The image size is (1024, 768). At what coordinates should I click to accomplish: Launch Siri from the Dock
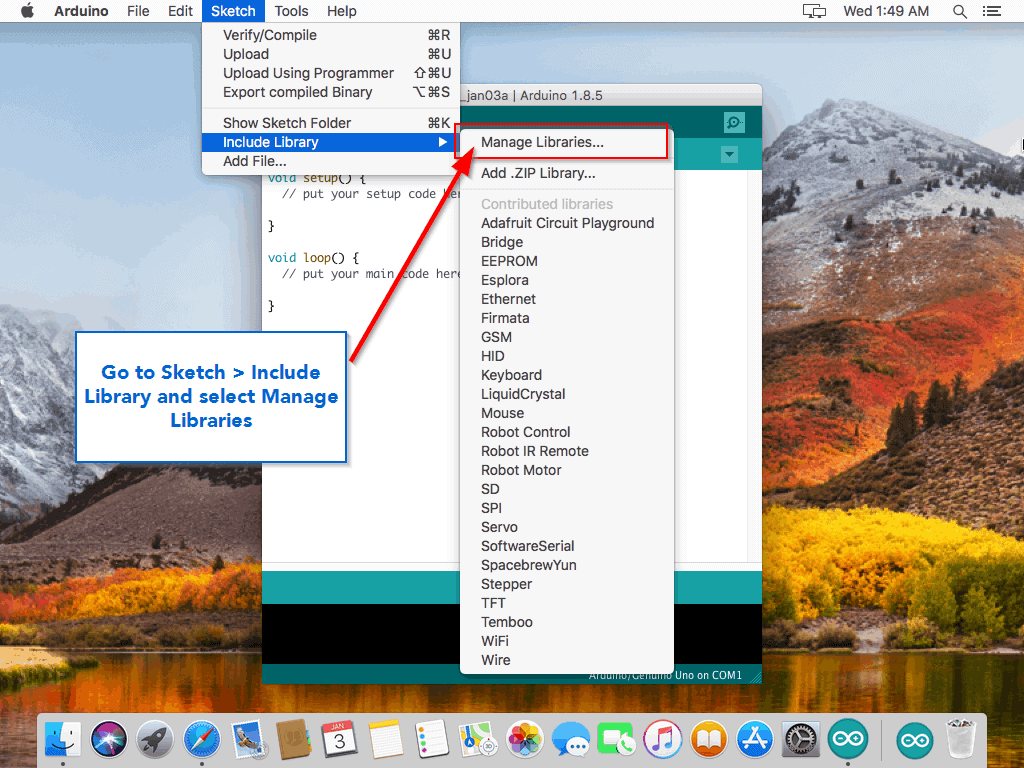[x=109, y=739]
